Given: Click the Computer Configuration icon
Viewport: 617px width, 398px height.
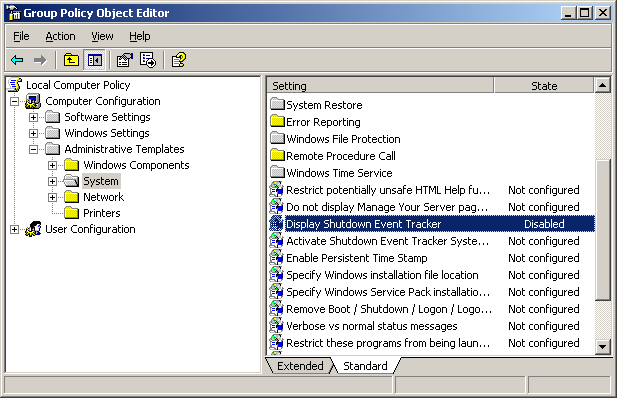Looking at the screenshot, I should pos(33,101).
